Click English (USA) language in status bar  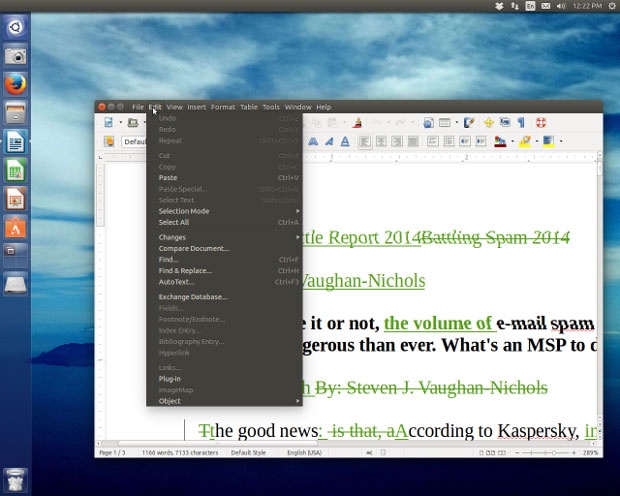click(x=304, y=452)
